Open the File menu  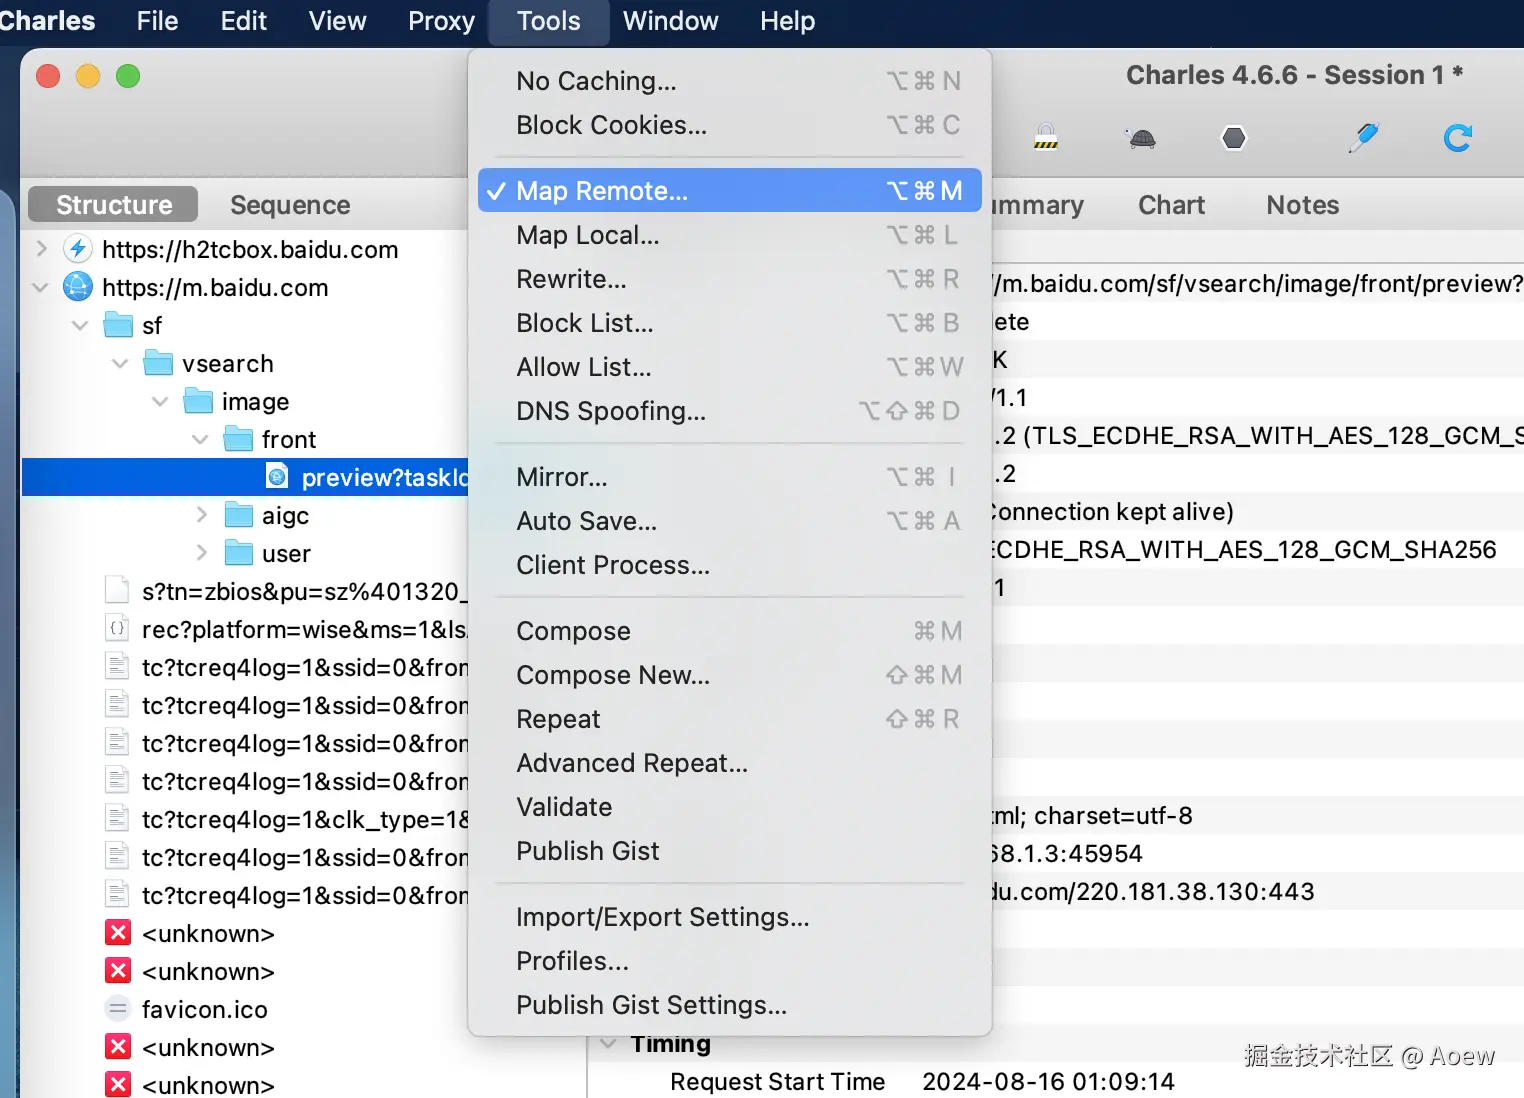click(157, 21)
